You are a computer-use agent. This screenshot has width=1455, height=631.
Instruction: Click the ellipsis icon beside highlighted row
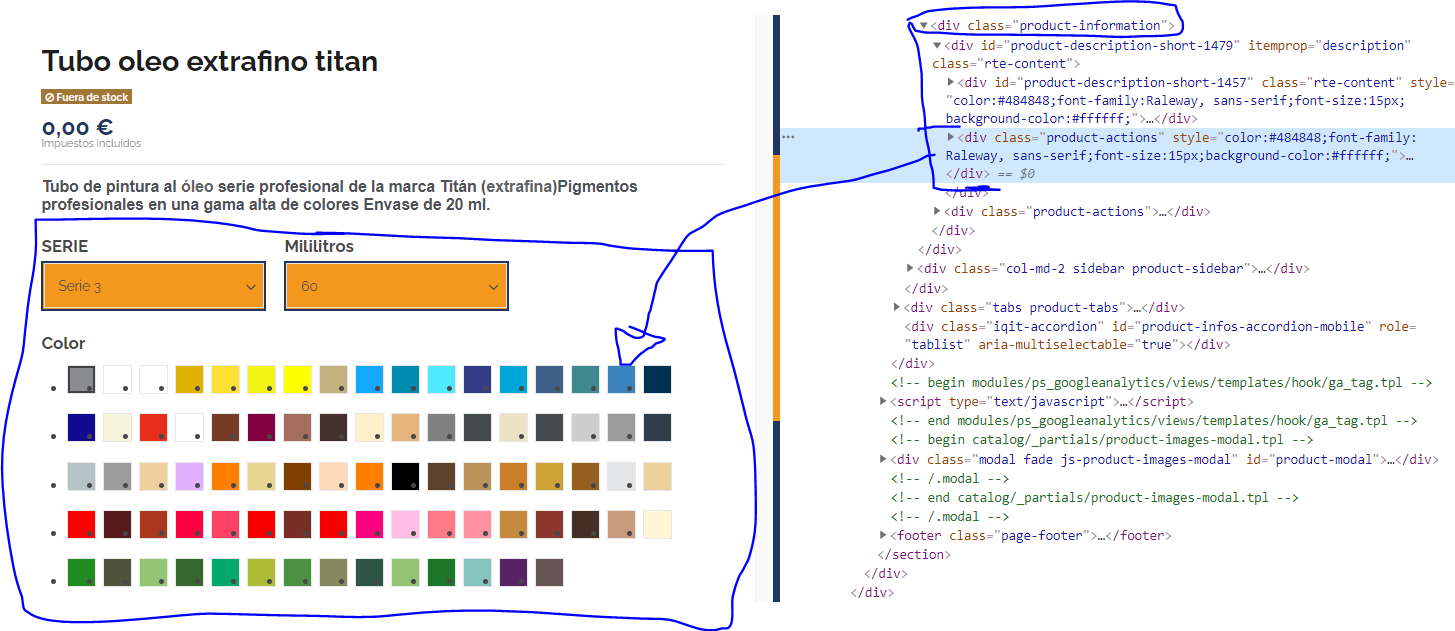[x=788, y=137]
